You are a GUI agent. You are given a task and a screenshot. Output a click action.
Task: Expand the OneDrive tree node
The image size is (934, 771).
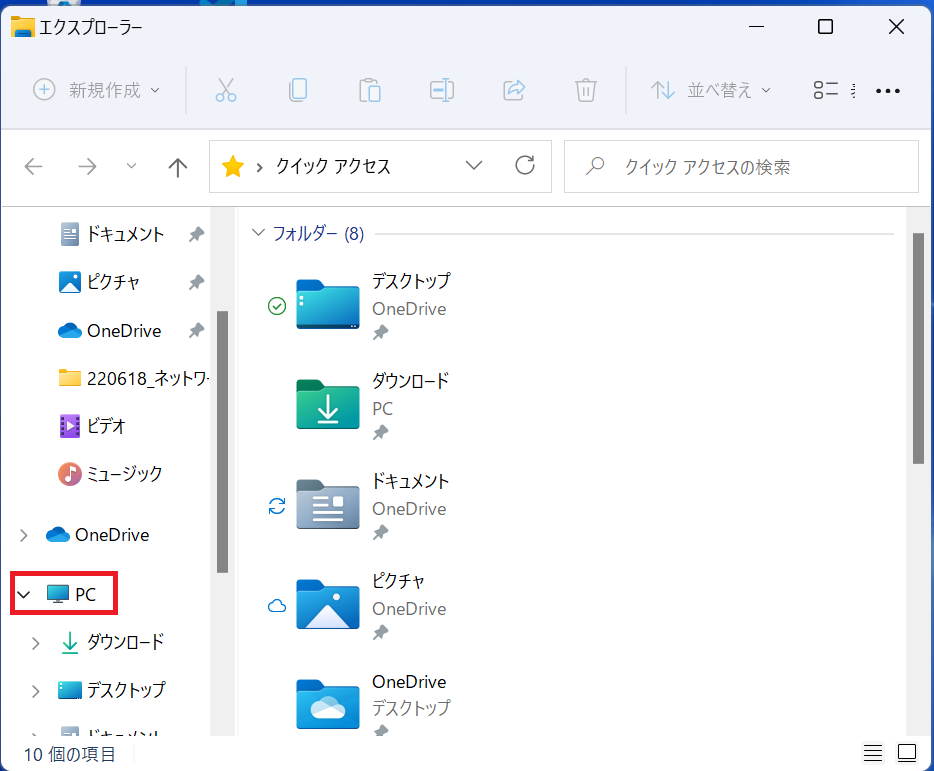(24, 535)
